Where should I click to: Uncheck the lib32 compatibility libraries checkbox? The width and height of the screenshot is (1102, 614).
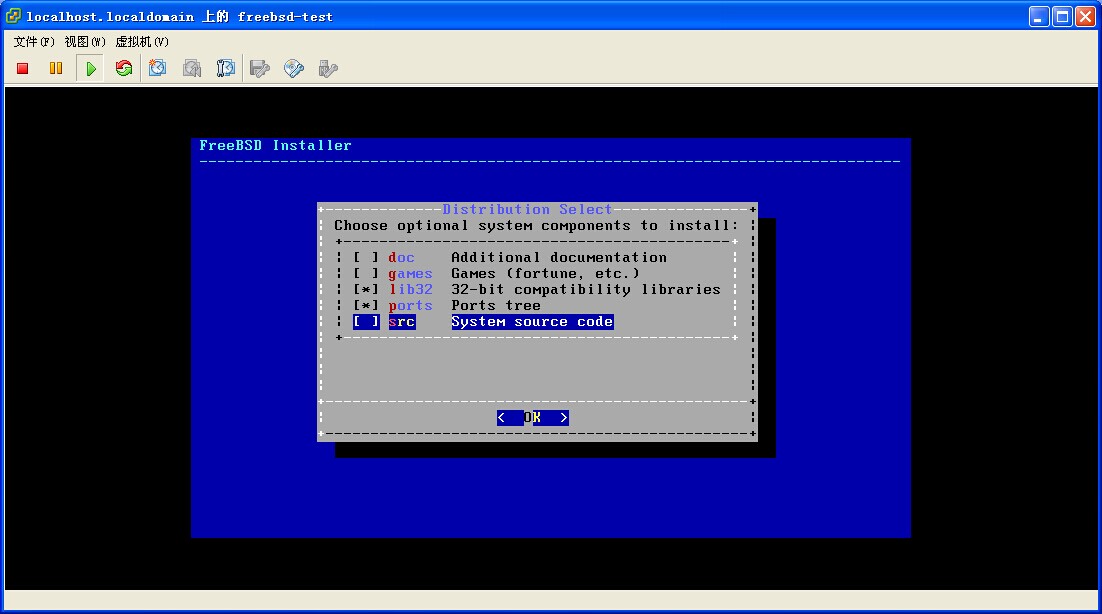click(x=366, y=290)
